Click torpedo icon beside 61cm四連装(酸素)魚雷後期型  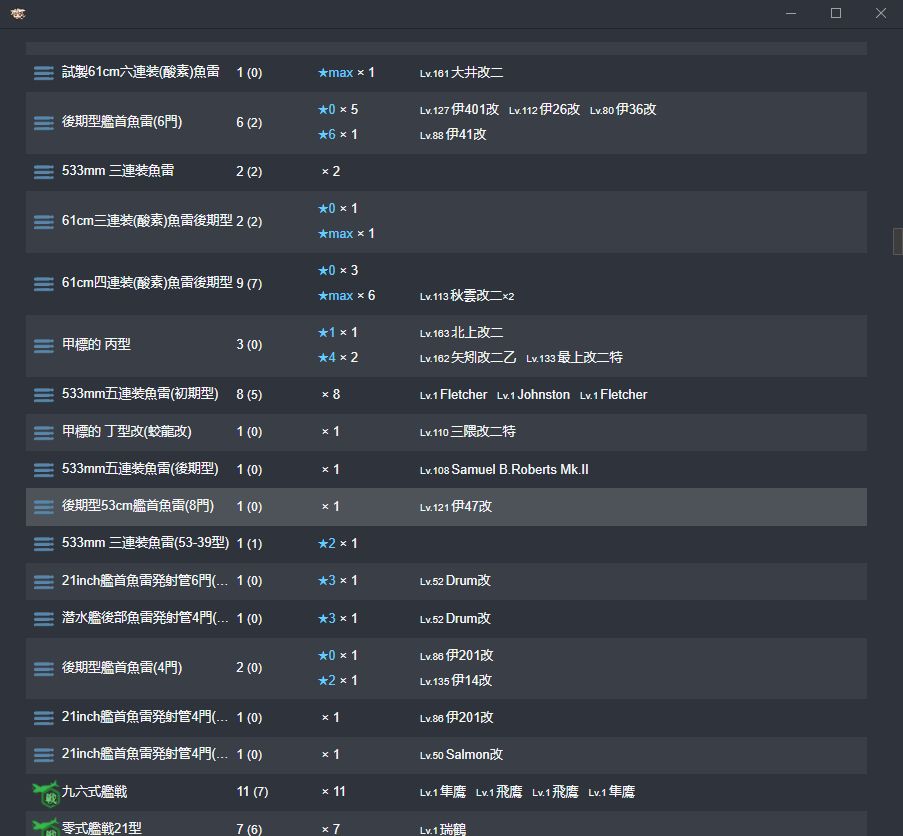click(x=44, y=284)
